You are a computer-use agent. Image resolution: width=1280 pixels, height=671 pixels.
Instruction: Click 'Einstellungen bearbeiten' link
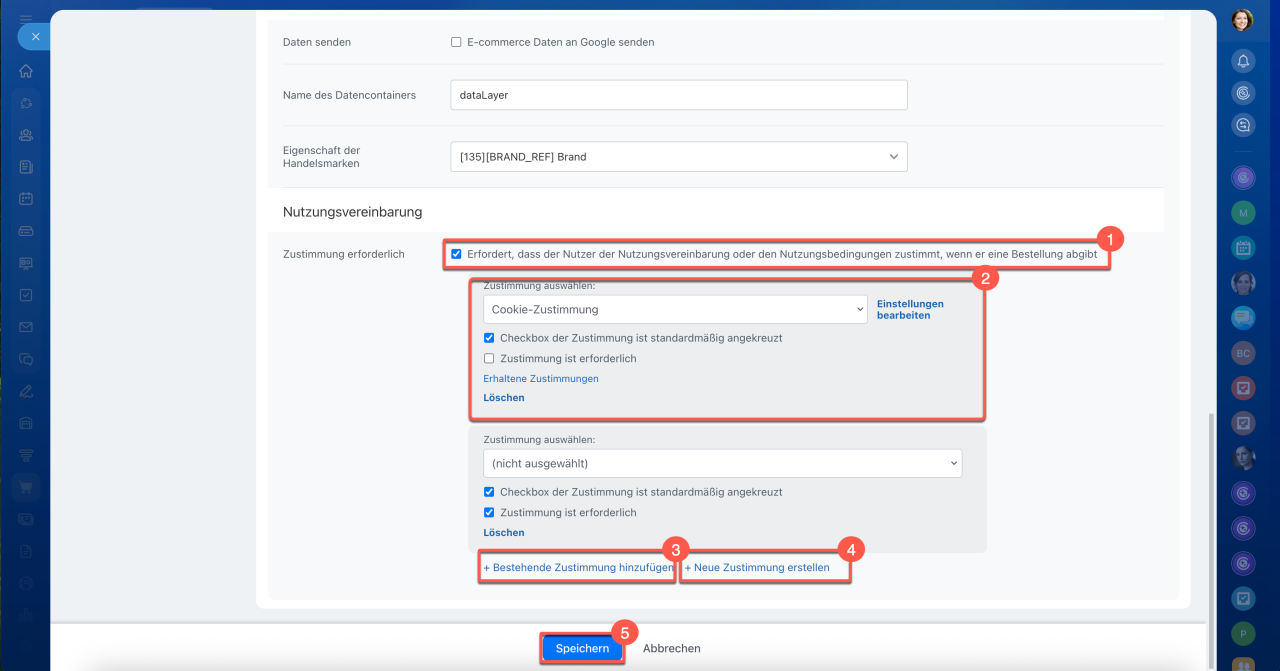[909, 309]
